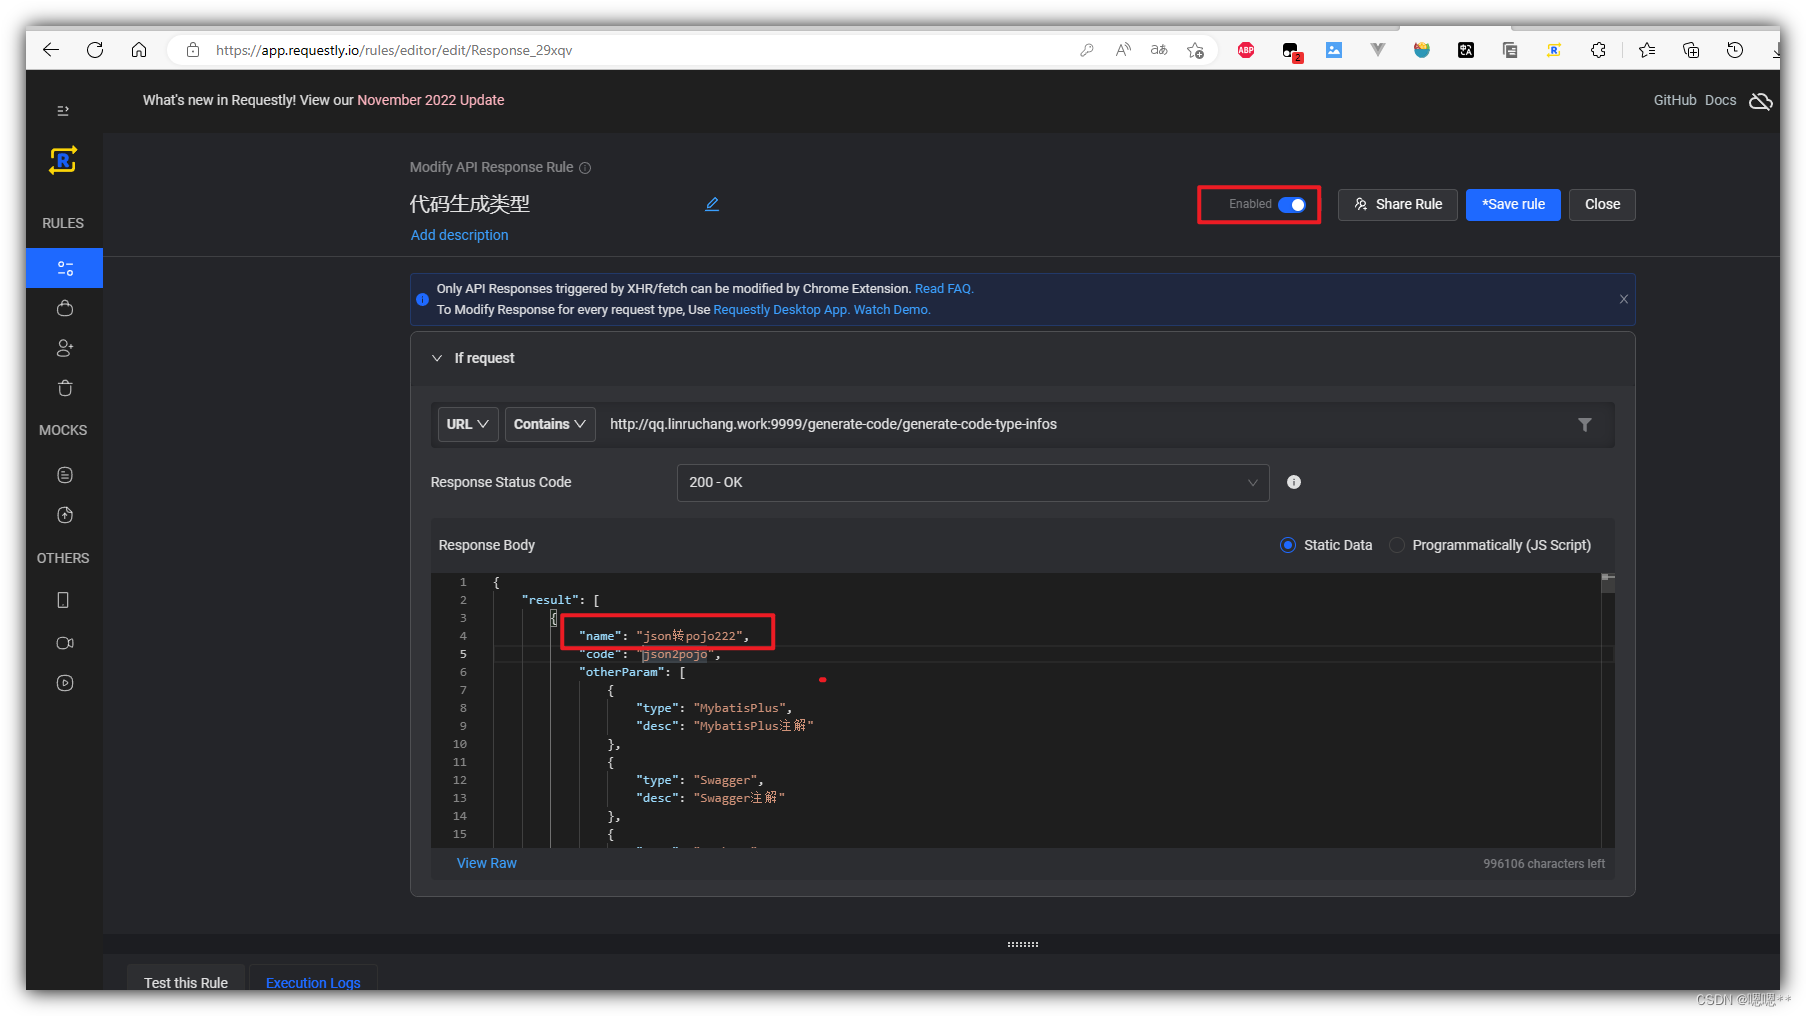Click the browser address bar URL
This screenshot has width=1806, height=1016.
[x=394, y=50]
